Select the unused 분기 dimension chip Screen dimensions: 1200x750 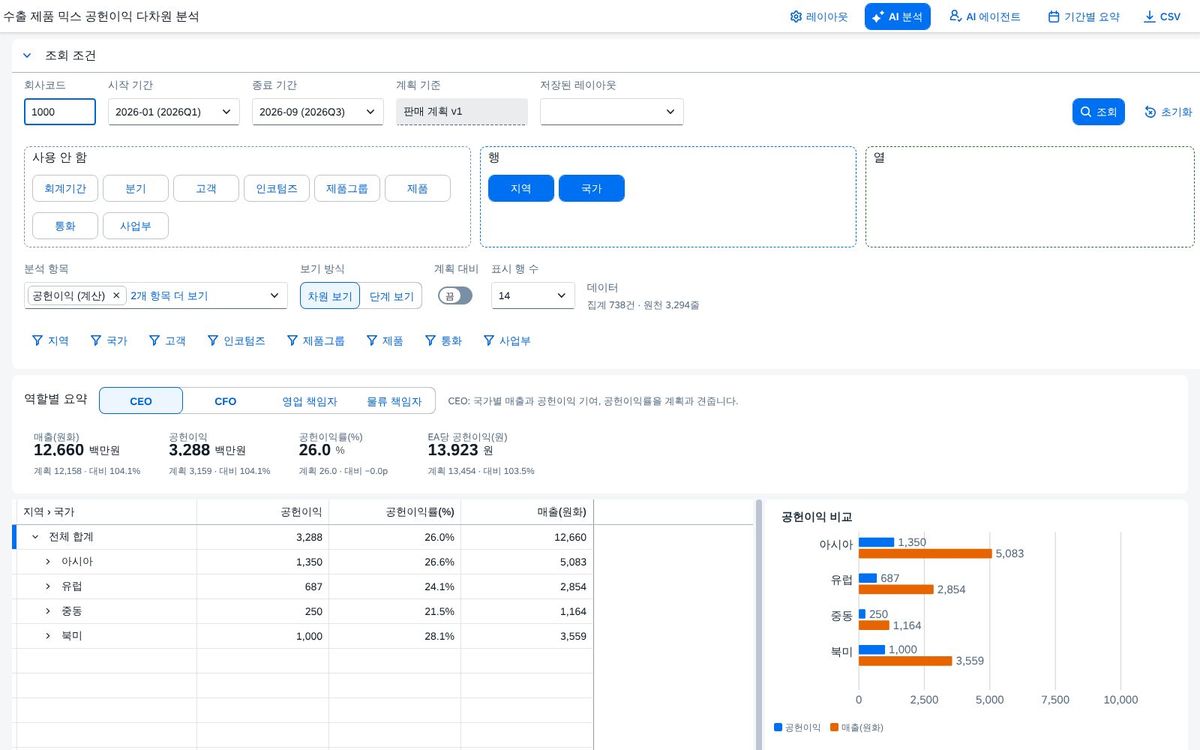[135, 188]
